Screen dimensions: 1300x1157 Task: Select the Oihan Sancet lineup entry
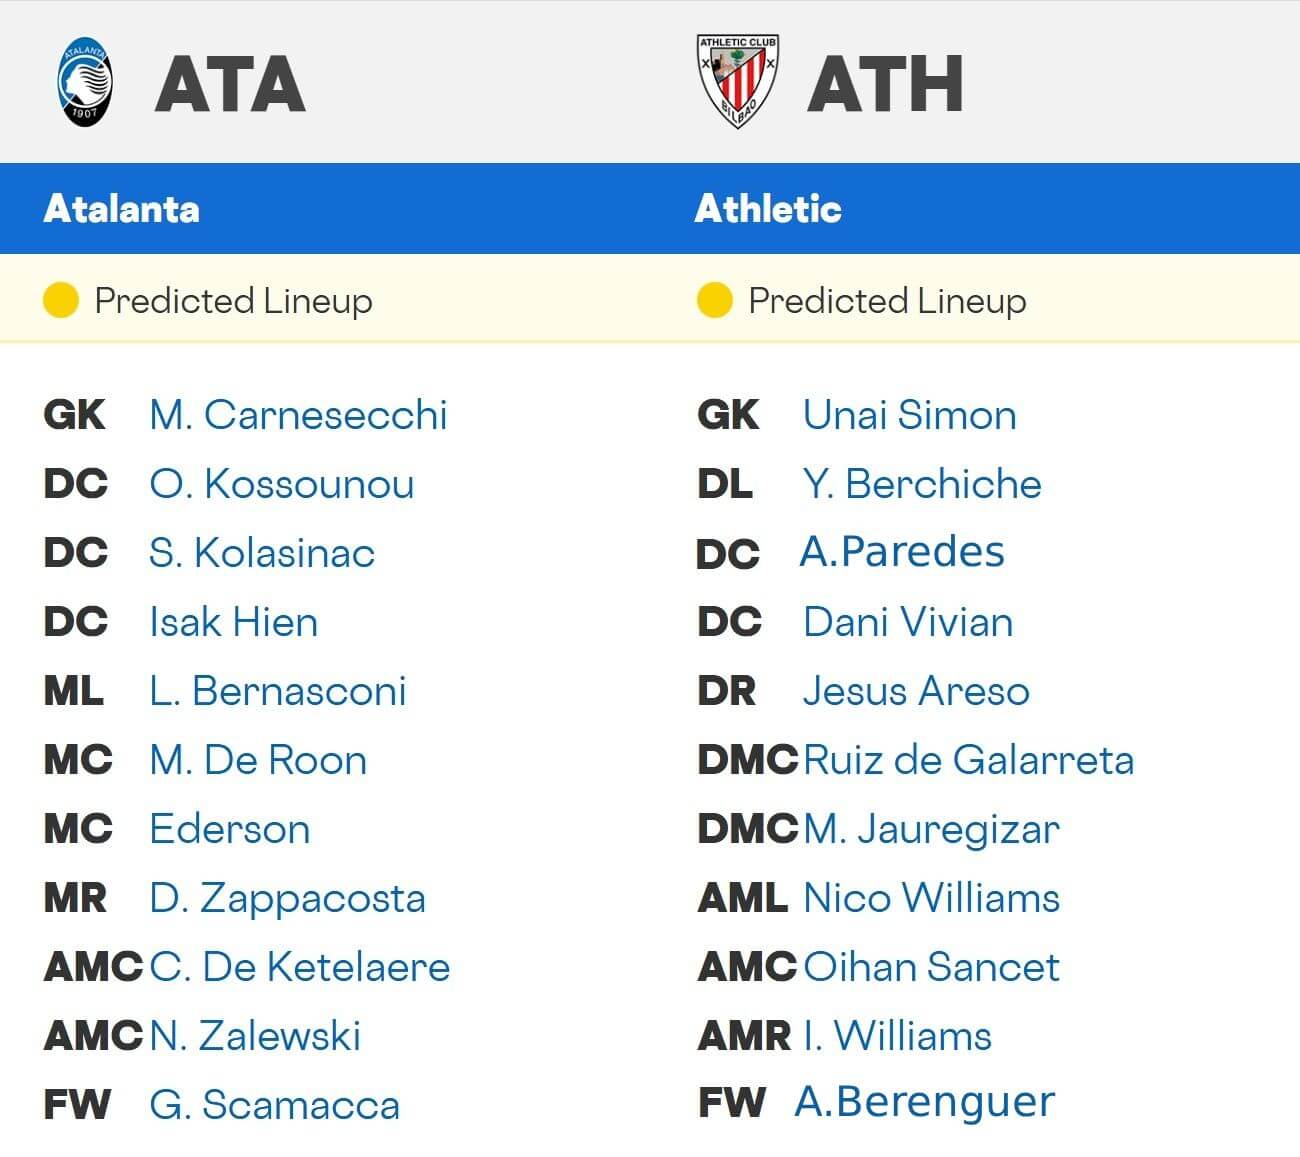coord(932,966)
